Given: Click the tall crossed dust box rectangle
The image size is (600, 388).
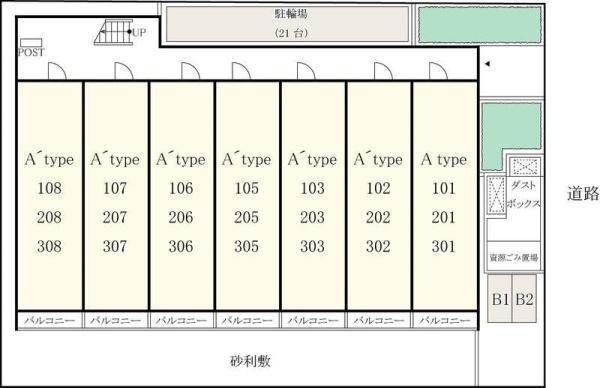Looking at the screenshot, I should 497,195.
